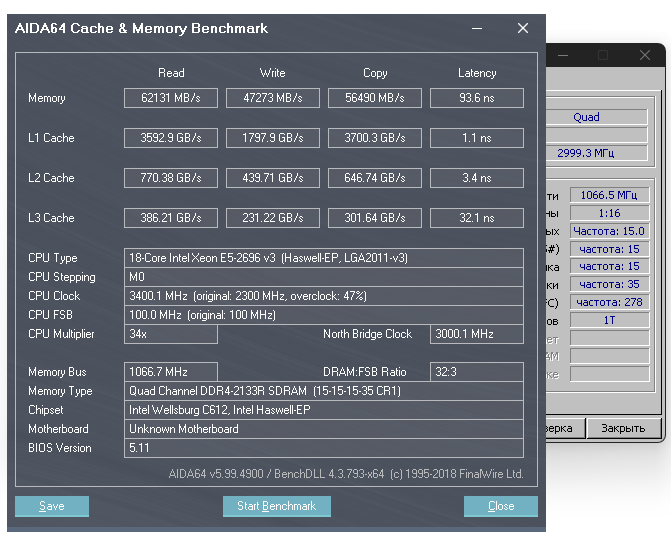The image size is (671, 536).
Task: Select Memory Read value 62131 MB/s
Action: [171, 98]
